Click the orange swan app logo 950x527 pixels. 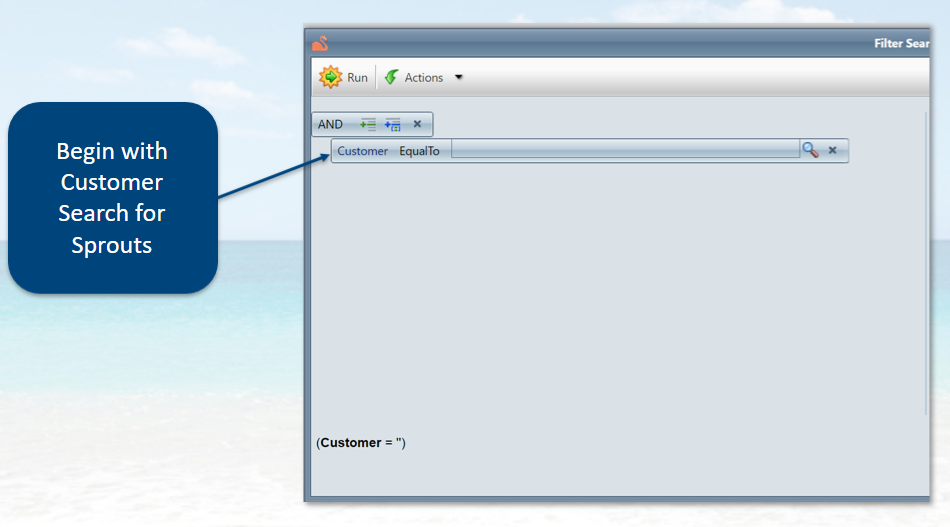click(320, 43)
